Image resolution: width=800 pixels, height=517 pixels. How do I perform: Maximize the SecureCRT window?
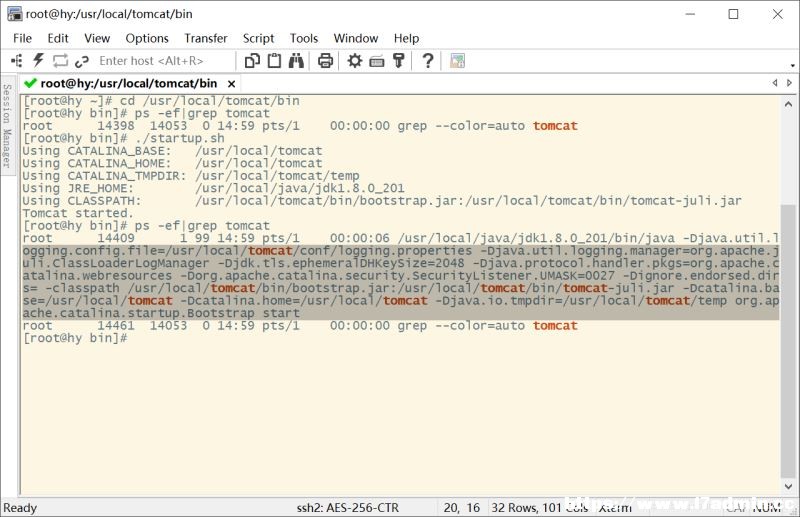pos(733,14)
